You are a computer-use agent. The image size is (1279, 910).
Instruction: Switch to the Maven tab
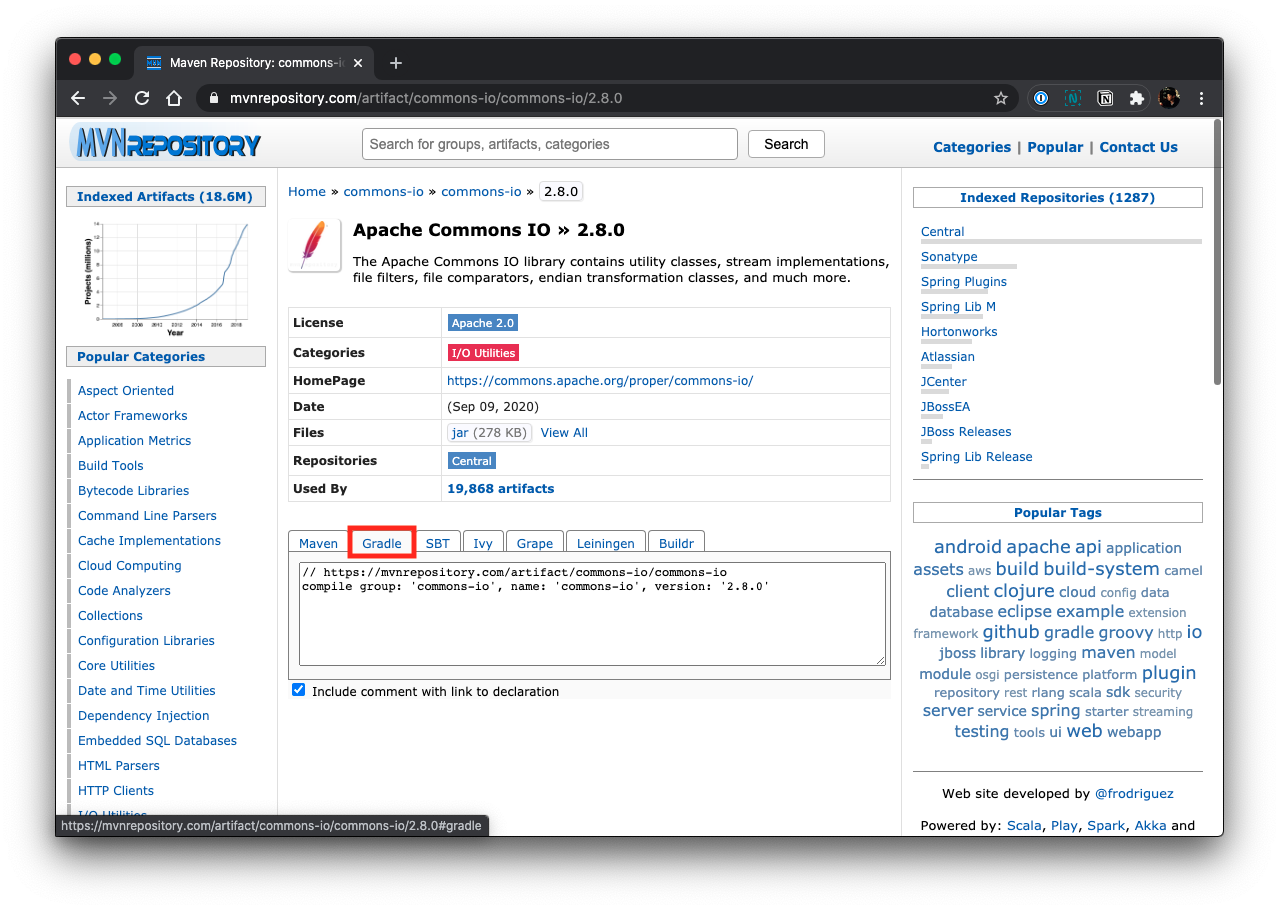[x=318, y=543]
